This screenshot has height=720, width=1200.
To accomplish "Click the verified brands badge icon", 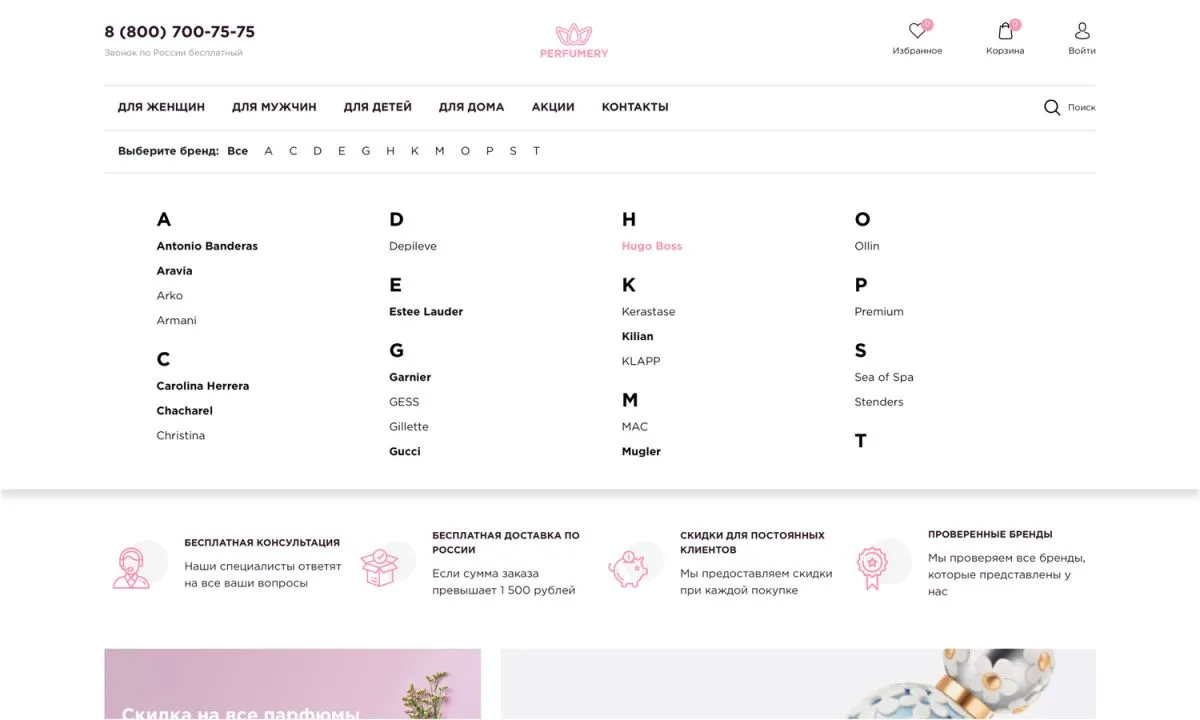I will pos(879,563).
